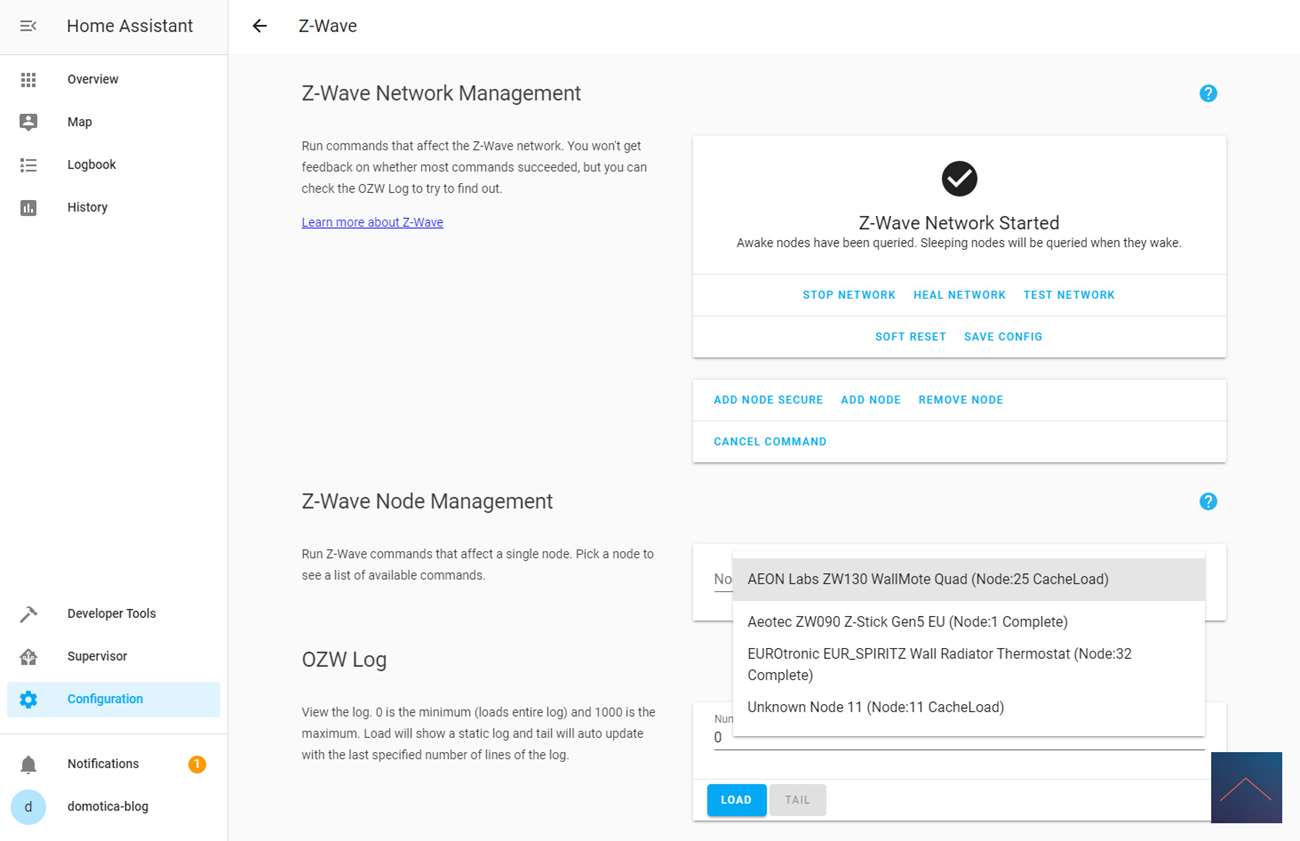Viewport: 1300px width, 841px height.
Task: Click Test Network button
Action: (x=1069, y=295)
